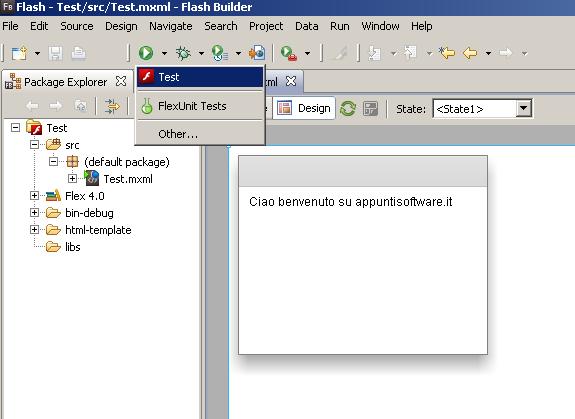Click the Profile toolbar icon
575x419 pixels.
pyautogui.click(x=220, y=53)
